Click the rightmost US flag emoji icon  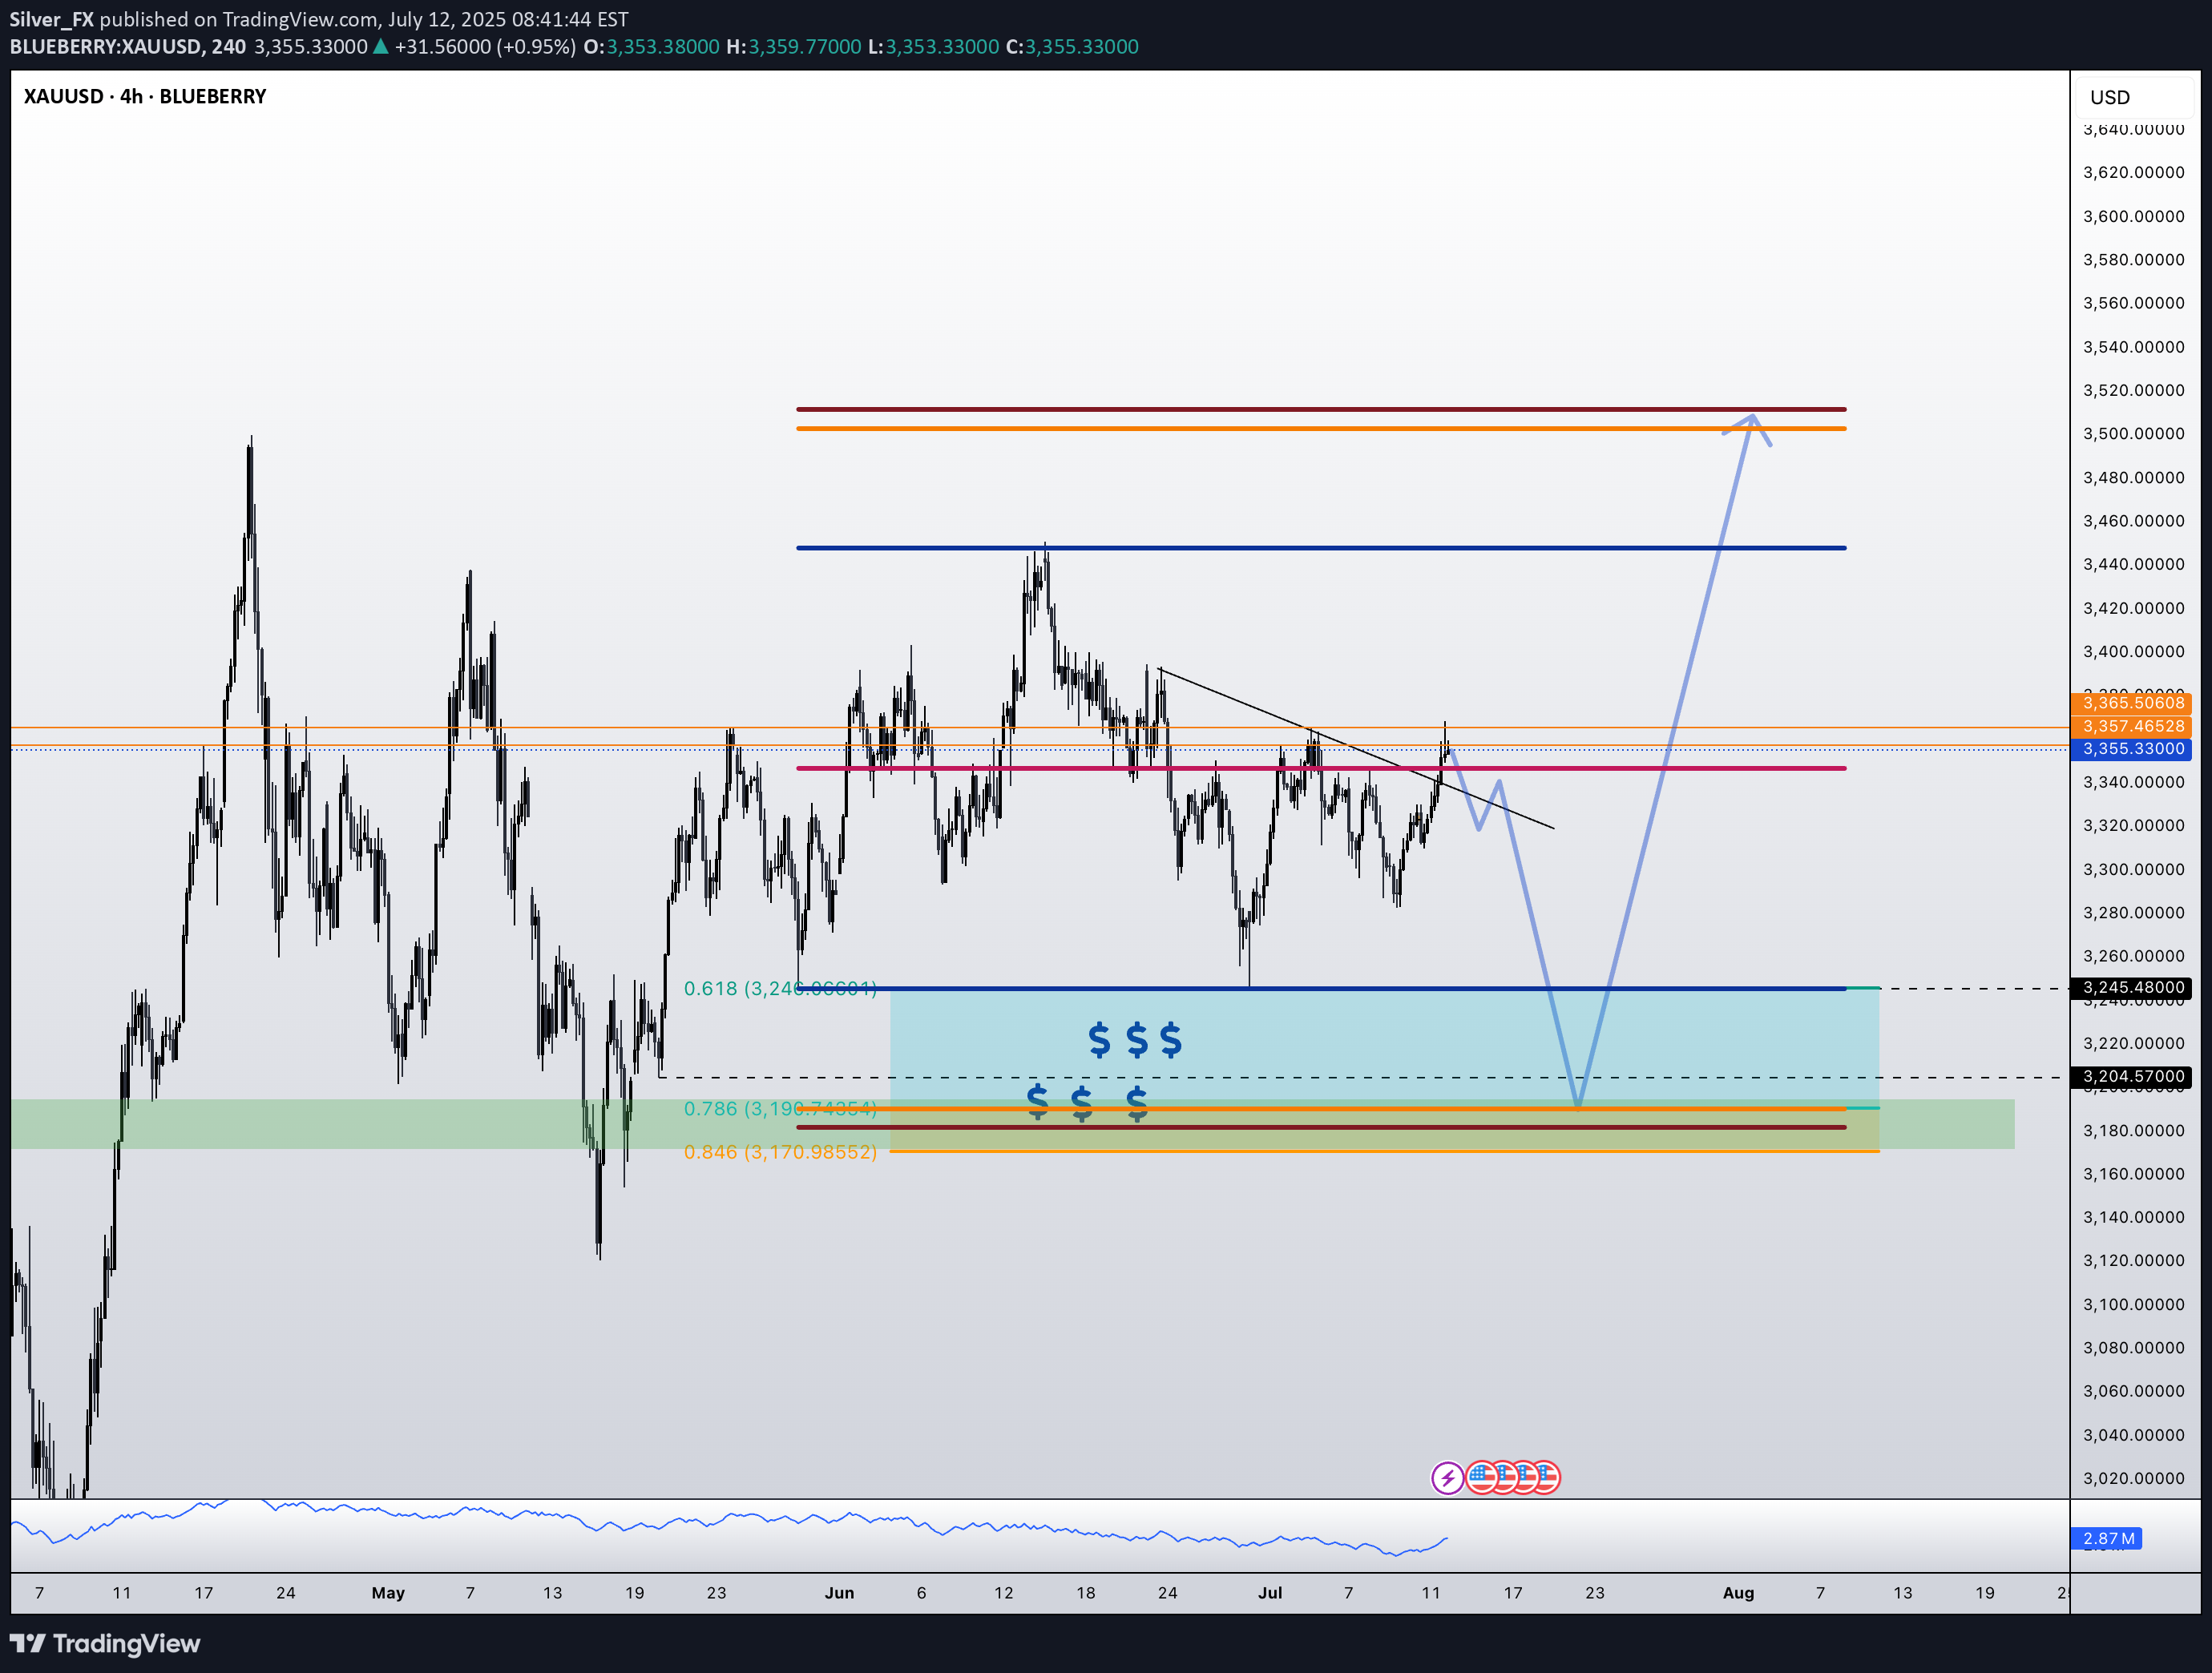(1550, 1477)
